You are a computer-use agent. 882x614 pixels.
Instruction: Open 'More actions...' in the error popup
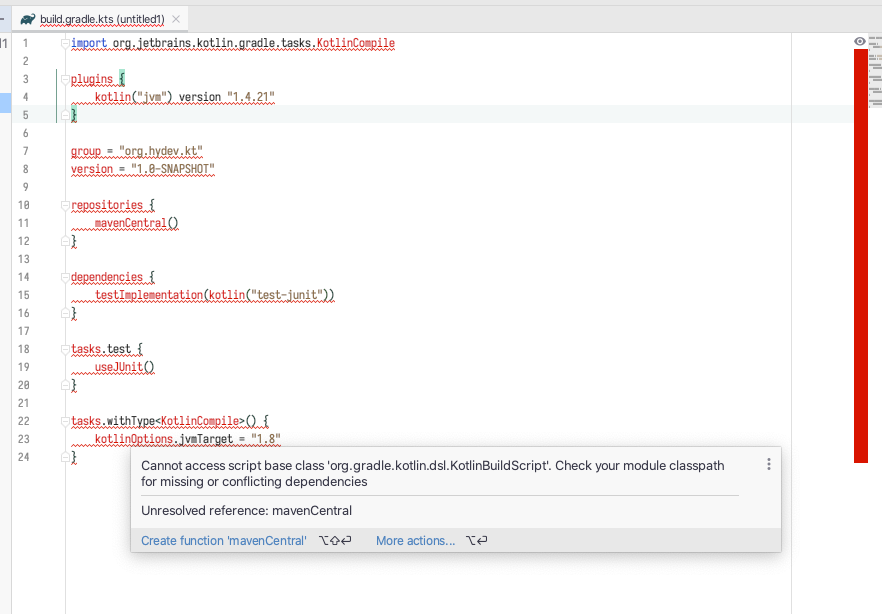(414, 540)
